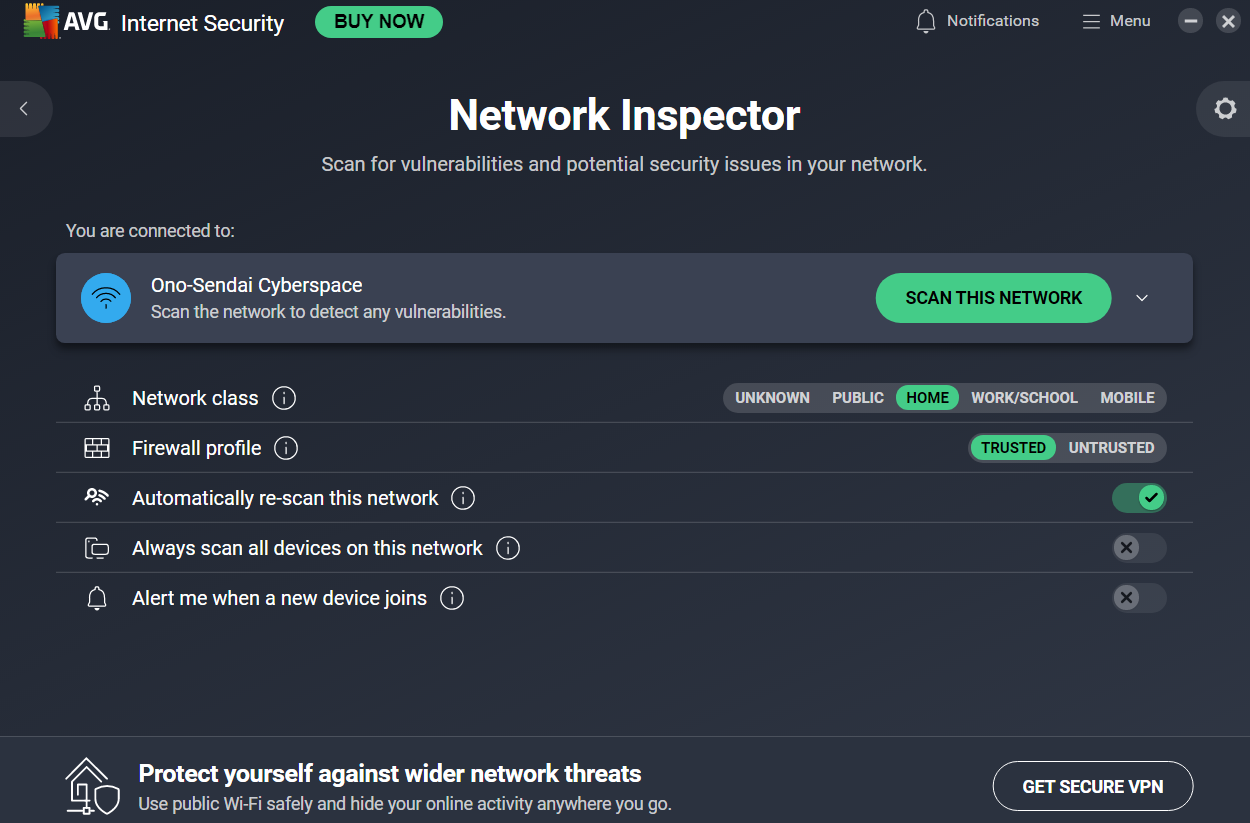Click the new device alert bell icon
This screenshot has height=823, width=1250.
click(97, 598)
